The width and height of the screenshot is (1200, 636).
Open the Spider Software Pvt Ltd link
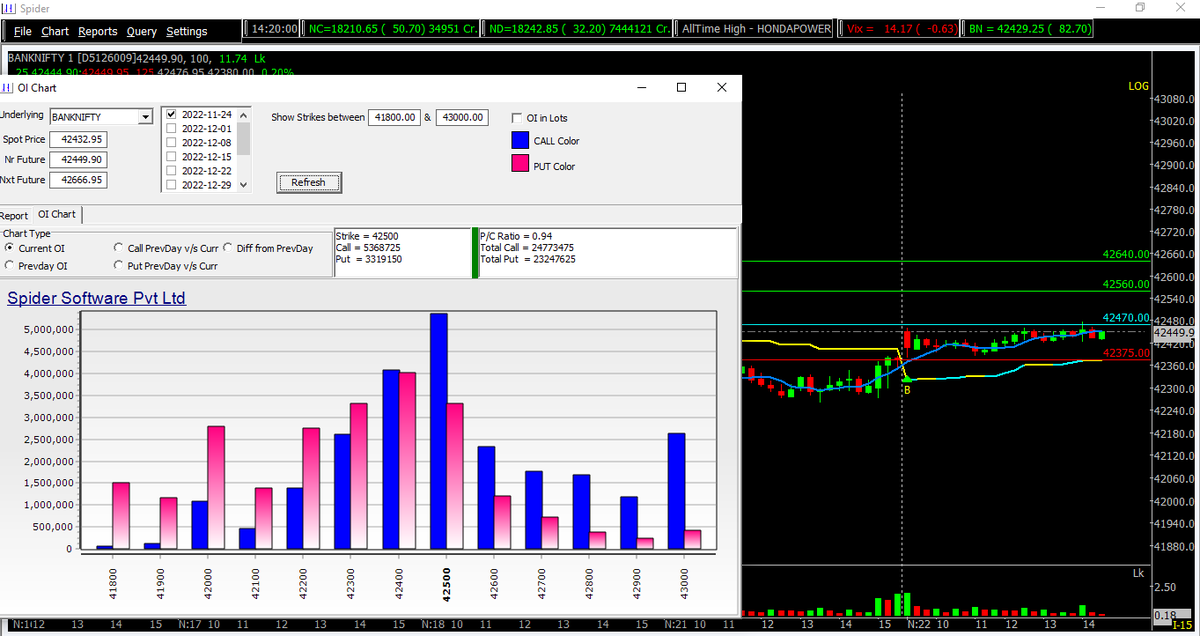[96, 298]
